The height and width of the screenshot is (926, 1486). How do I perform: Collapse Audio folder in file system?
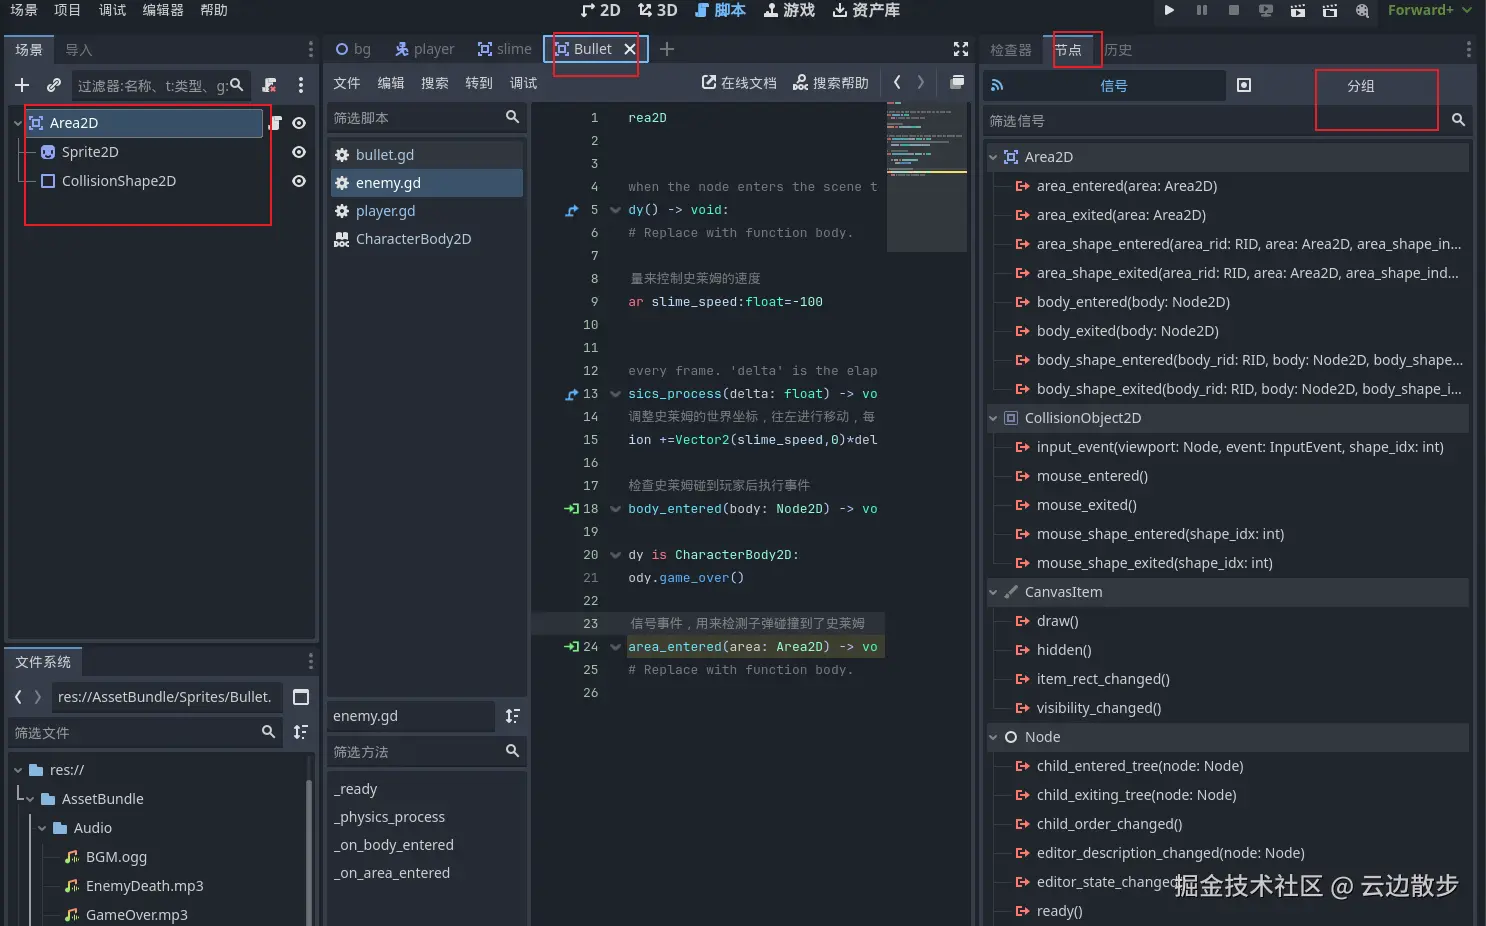click(x=42, y=828)
